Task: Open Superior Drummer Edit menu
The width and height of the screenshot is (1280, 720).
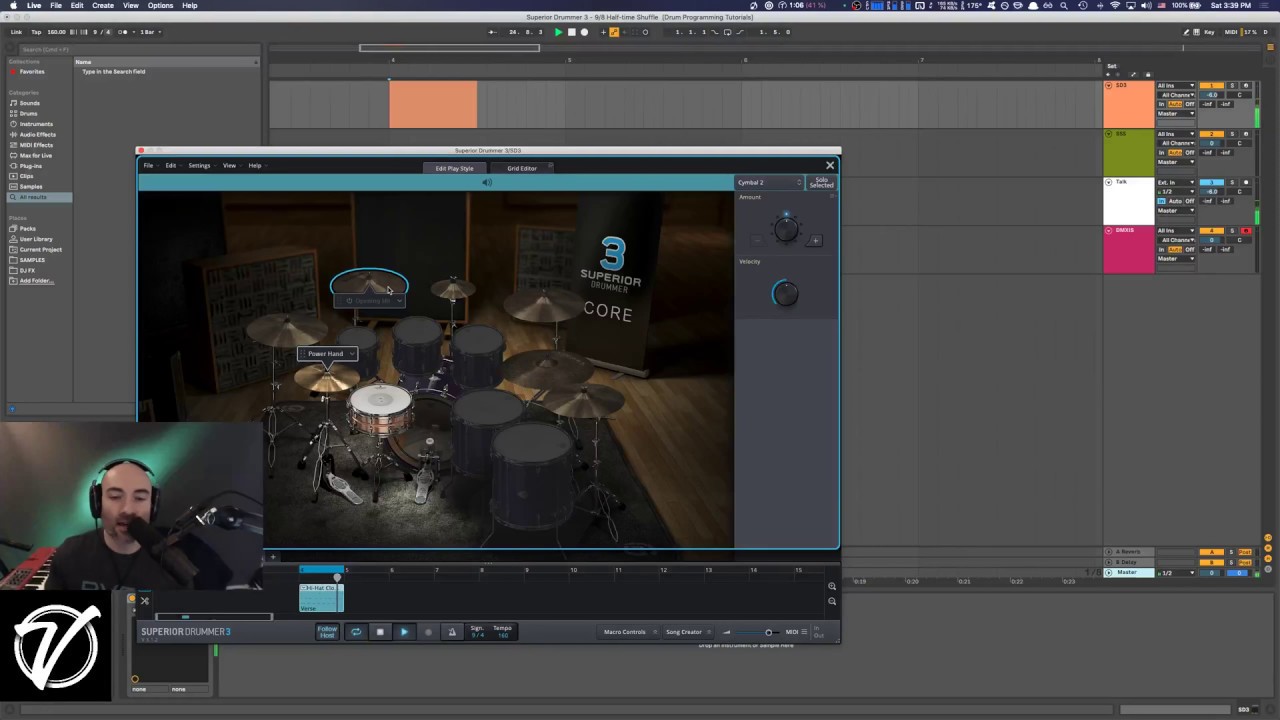Action: pos(171,166)
